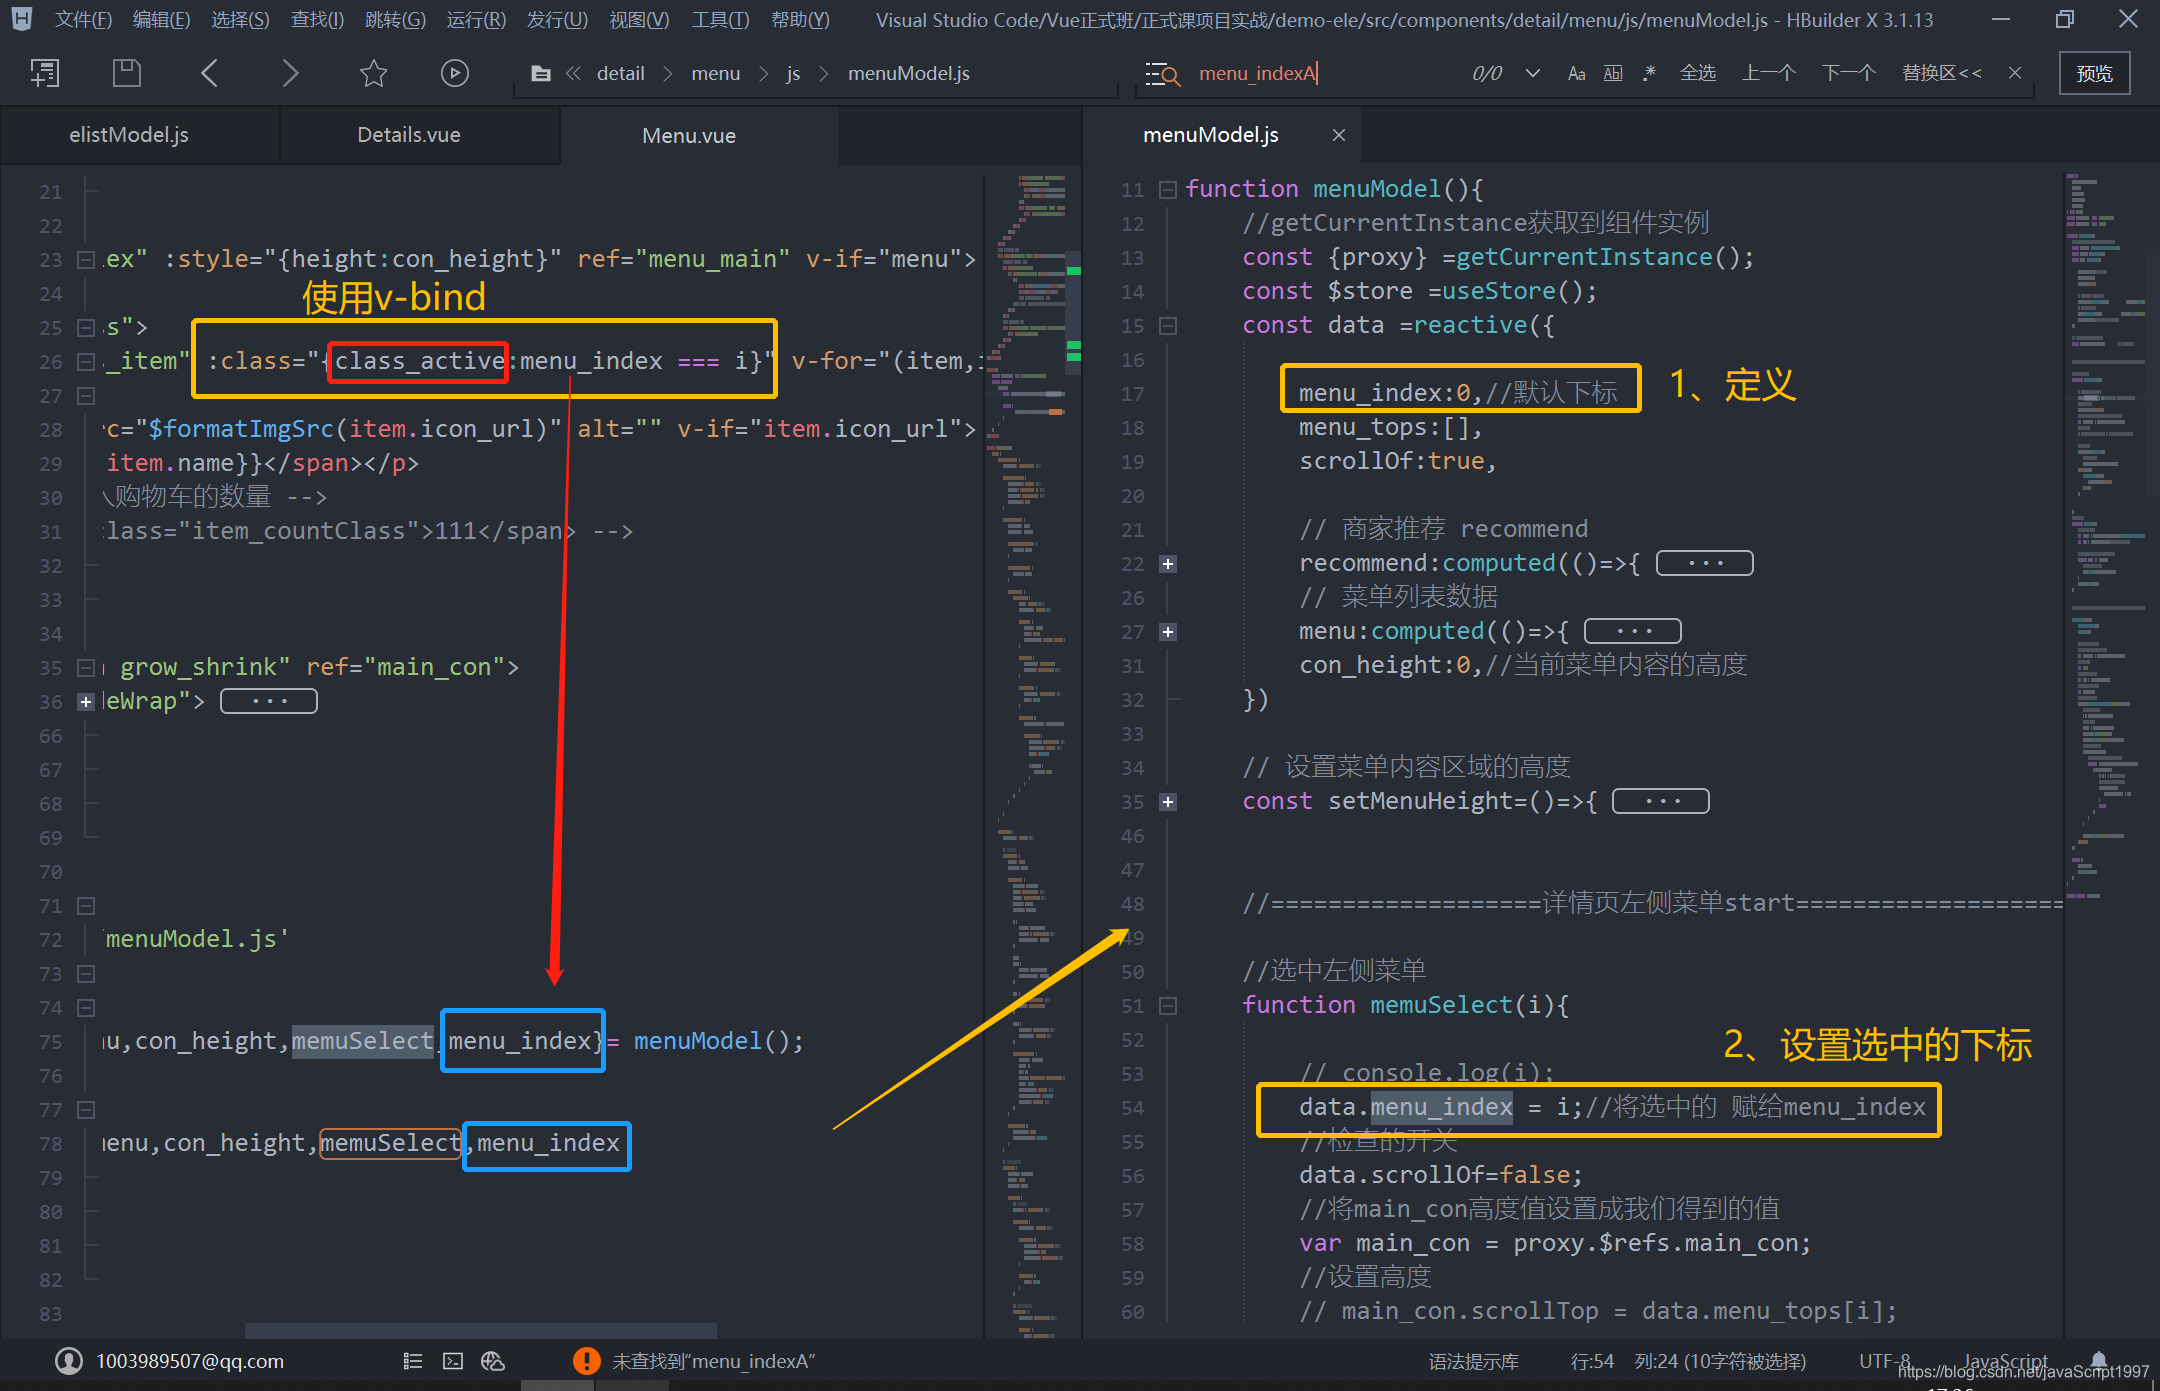Click the save file icon
2160x1391 pixels.
click(x=126, y=73)
